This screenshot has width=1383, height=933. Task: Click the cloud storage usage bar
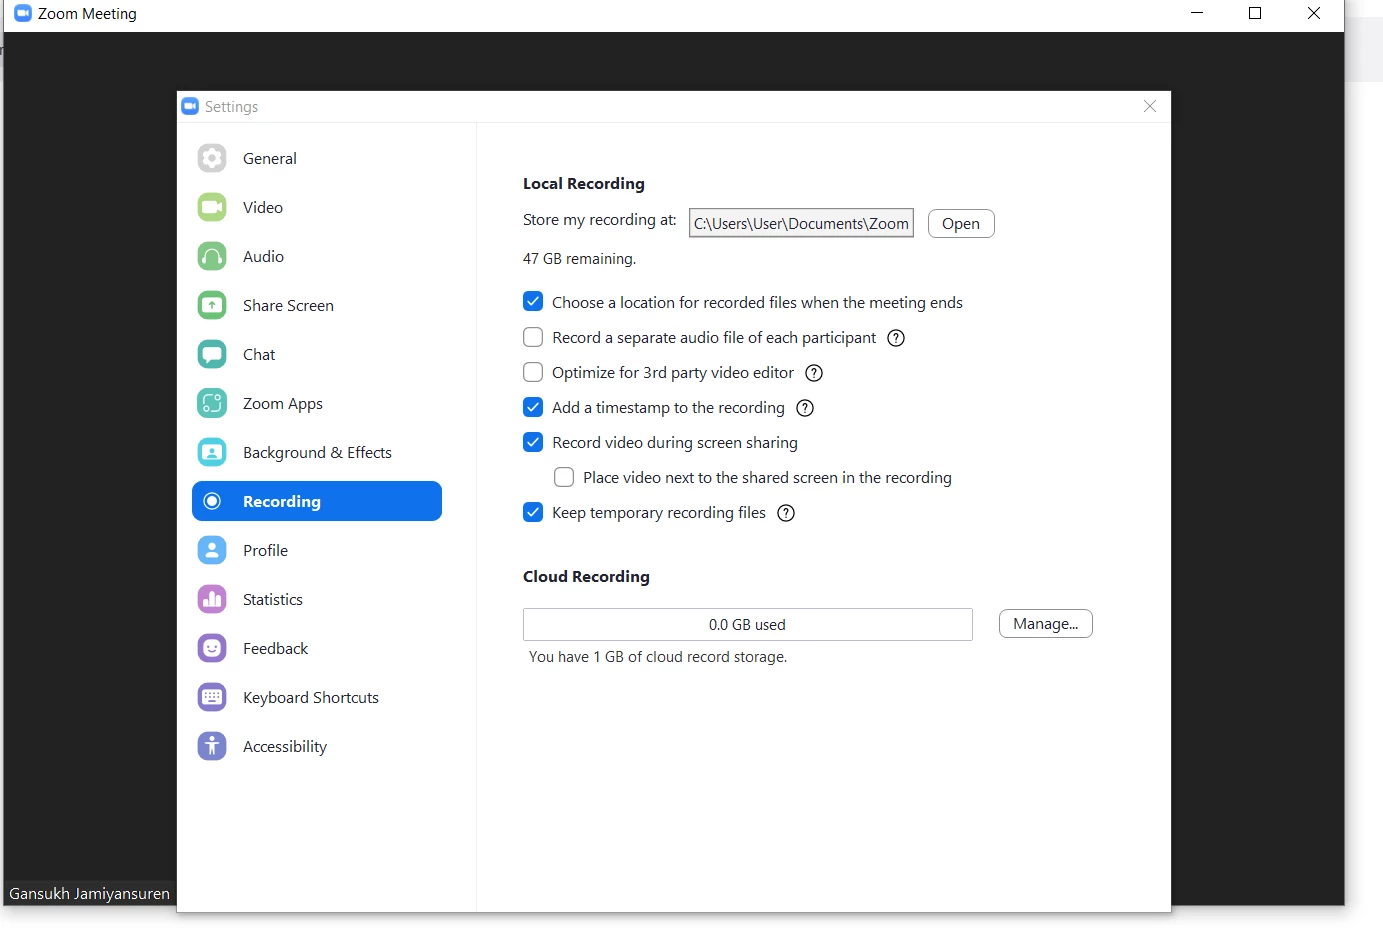pyautogui.click(x=747, y=624)
